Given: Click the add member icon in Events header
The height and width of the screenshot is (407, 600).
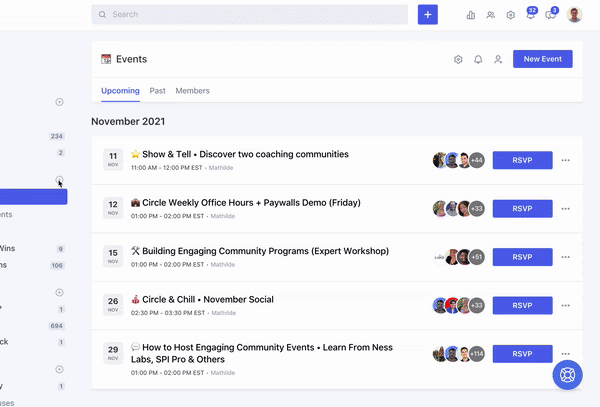Looking at the screenshot, I should click(498, 59).
